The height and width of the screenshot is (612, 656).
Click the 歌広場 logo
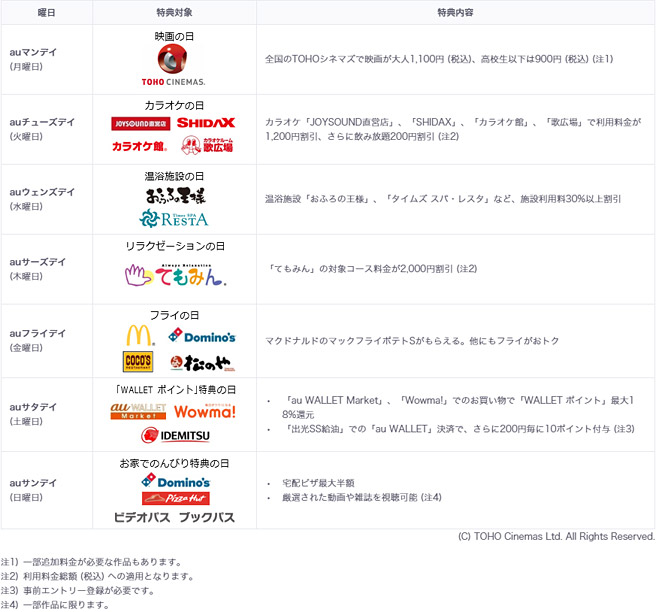(x=207, y=145)
